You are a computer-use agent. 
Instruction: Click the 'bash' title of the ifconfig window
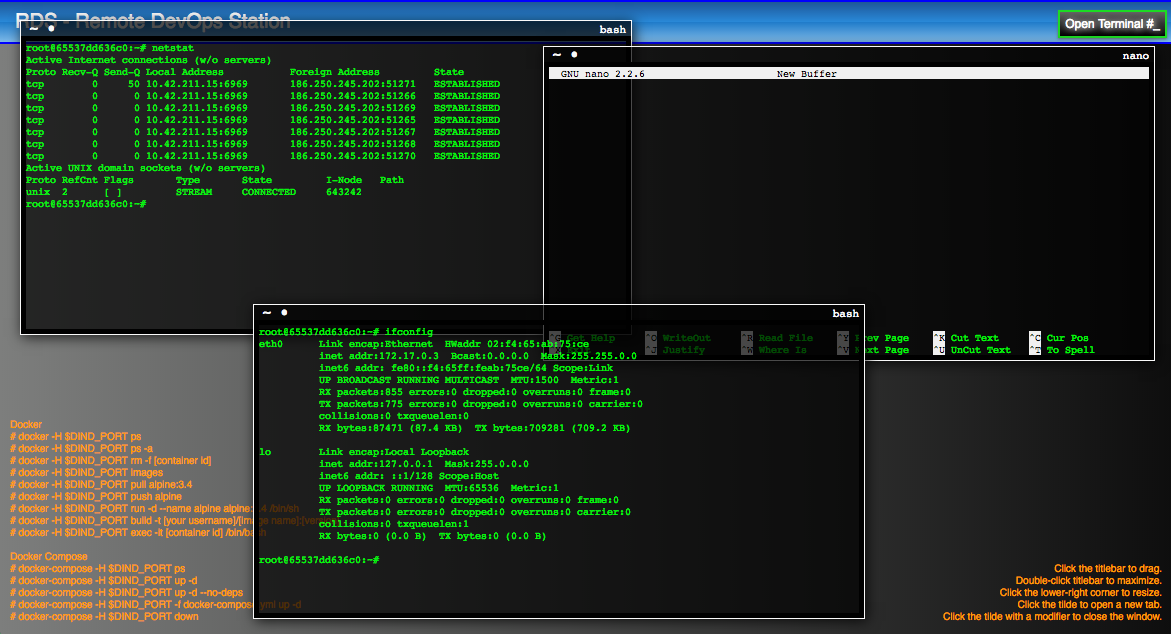pyautogui.click(x=845, y=314)
